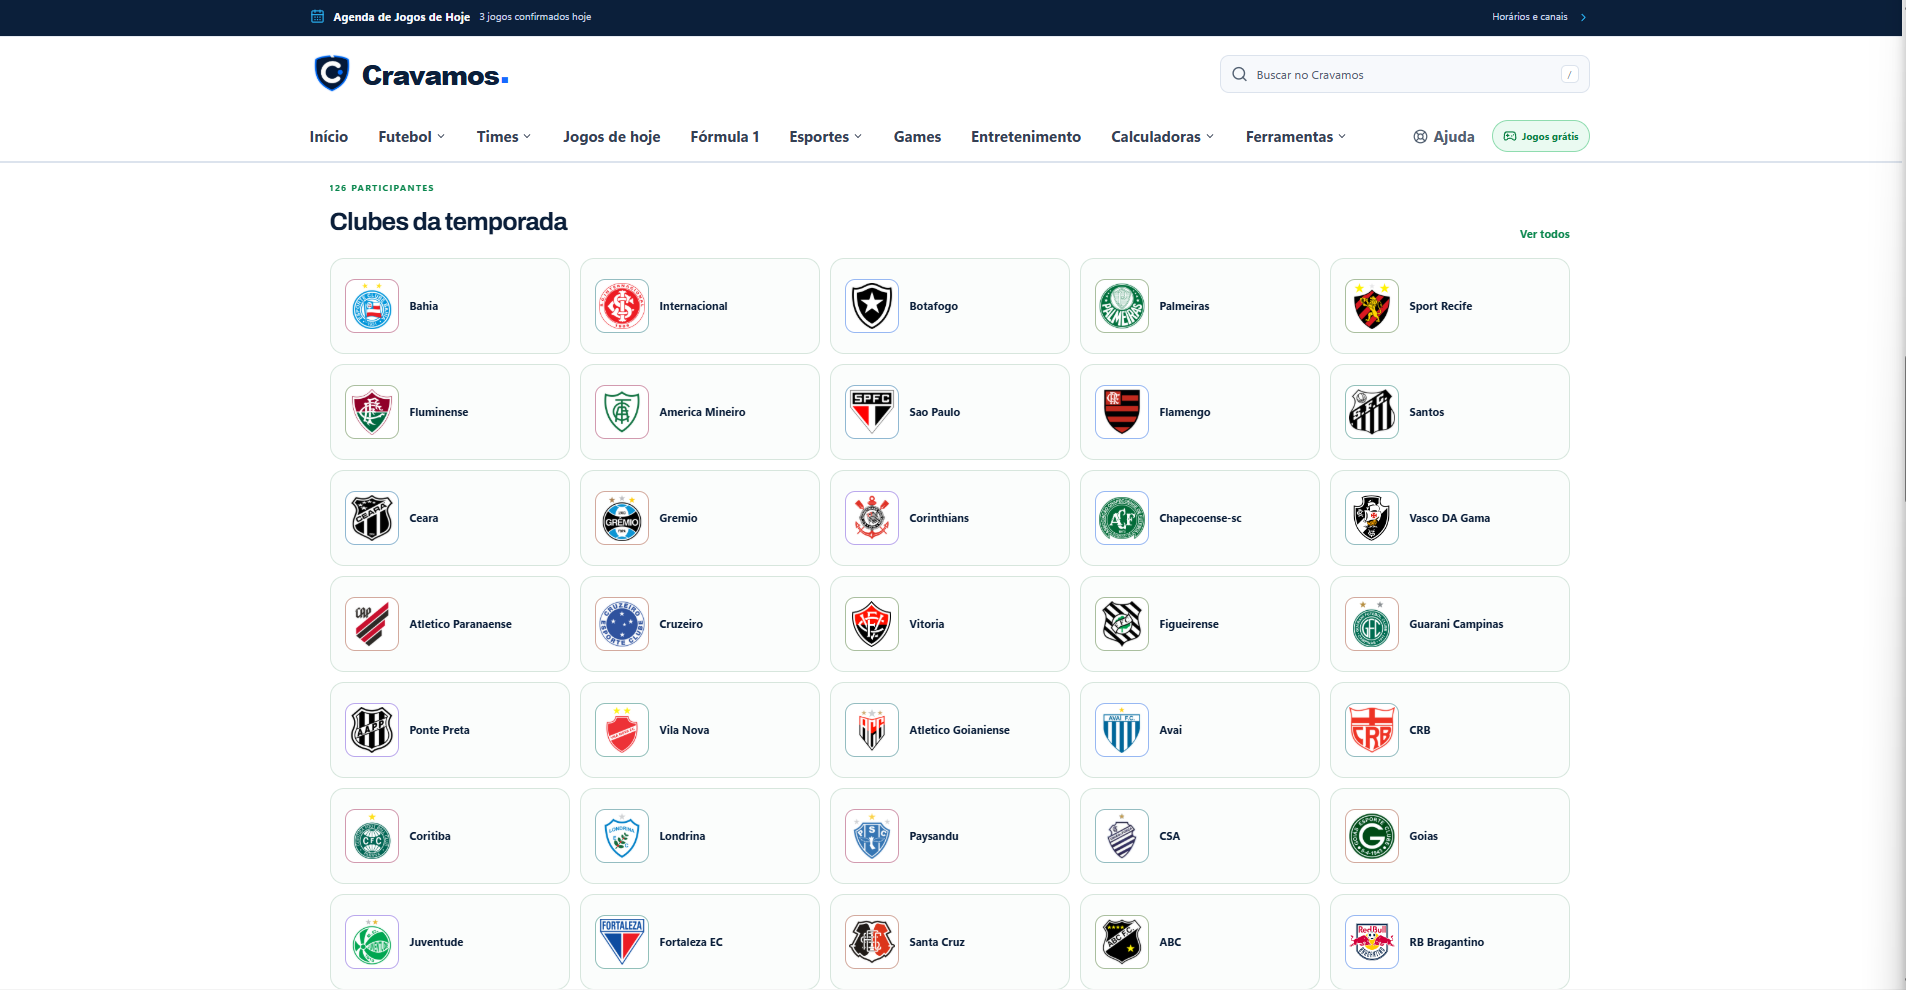
Task: Click the Botafogo star crest
Action: tap(872, 306)
